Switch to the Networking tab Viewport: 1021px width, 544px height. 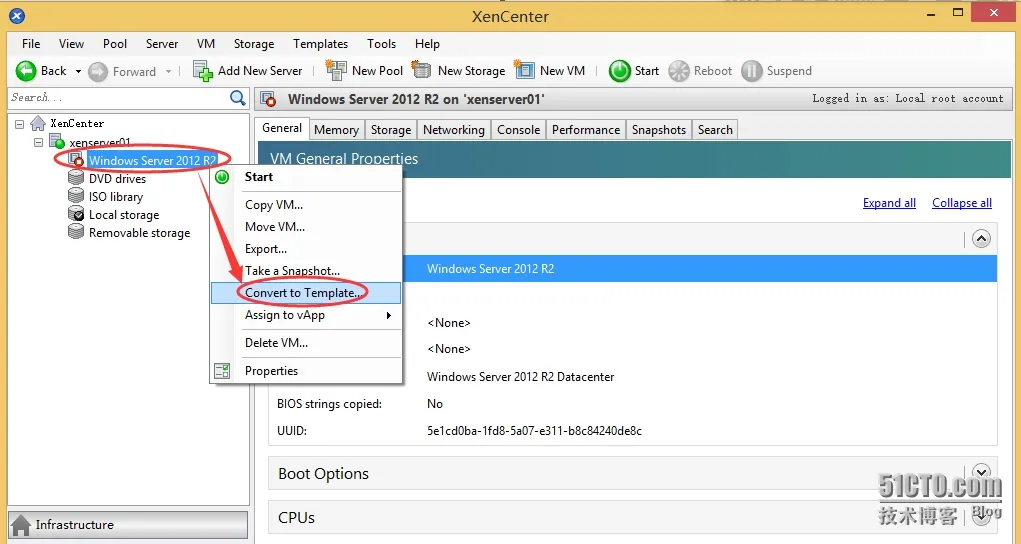(454, 130)
